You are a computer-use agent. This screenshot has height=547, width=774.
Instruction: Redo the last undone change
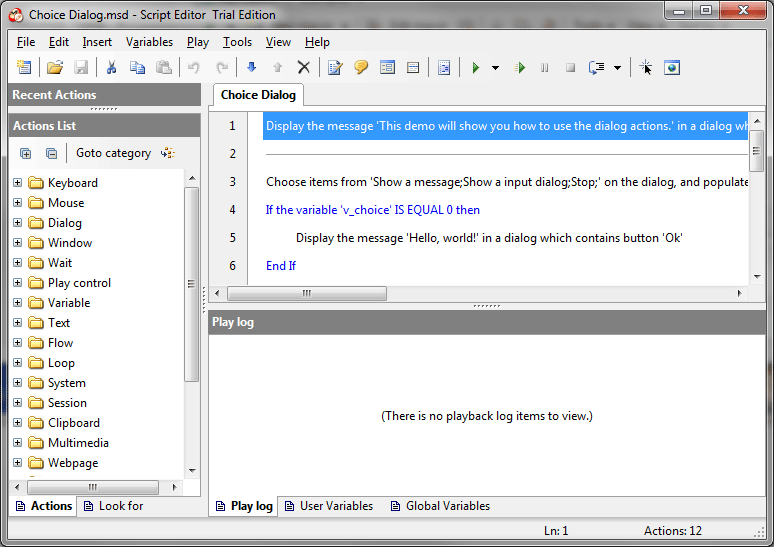point(222,67)
